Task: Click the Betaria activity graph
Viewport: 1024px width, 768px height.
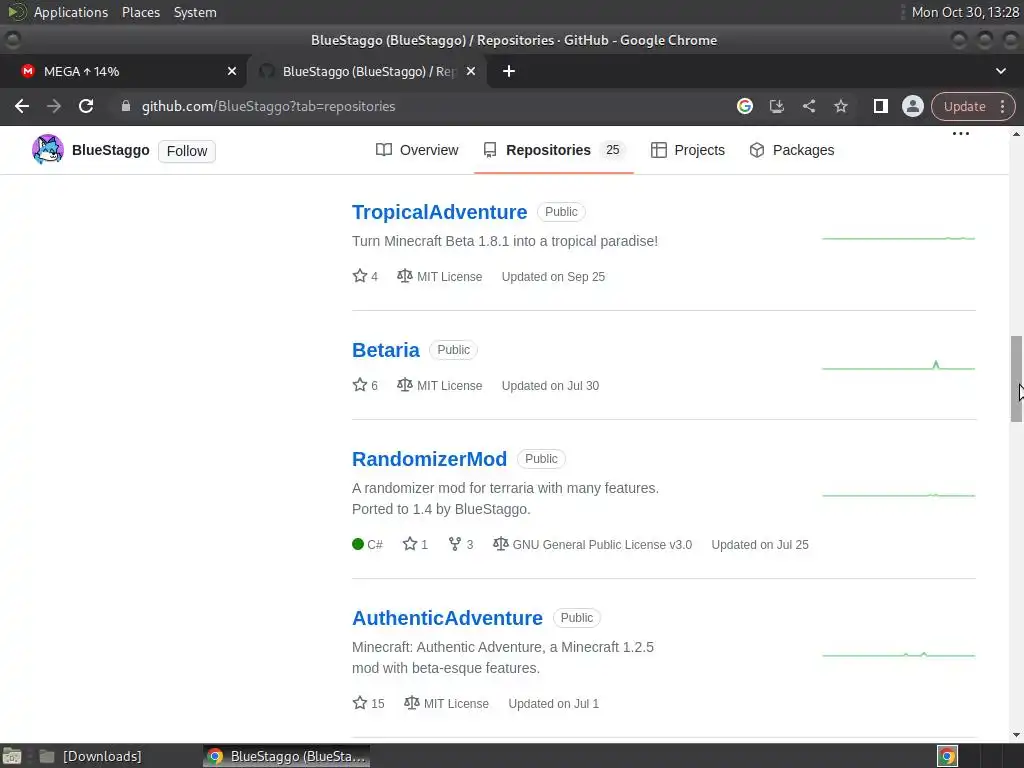Action: 899,366
